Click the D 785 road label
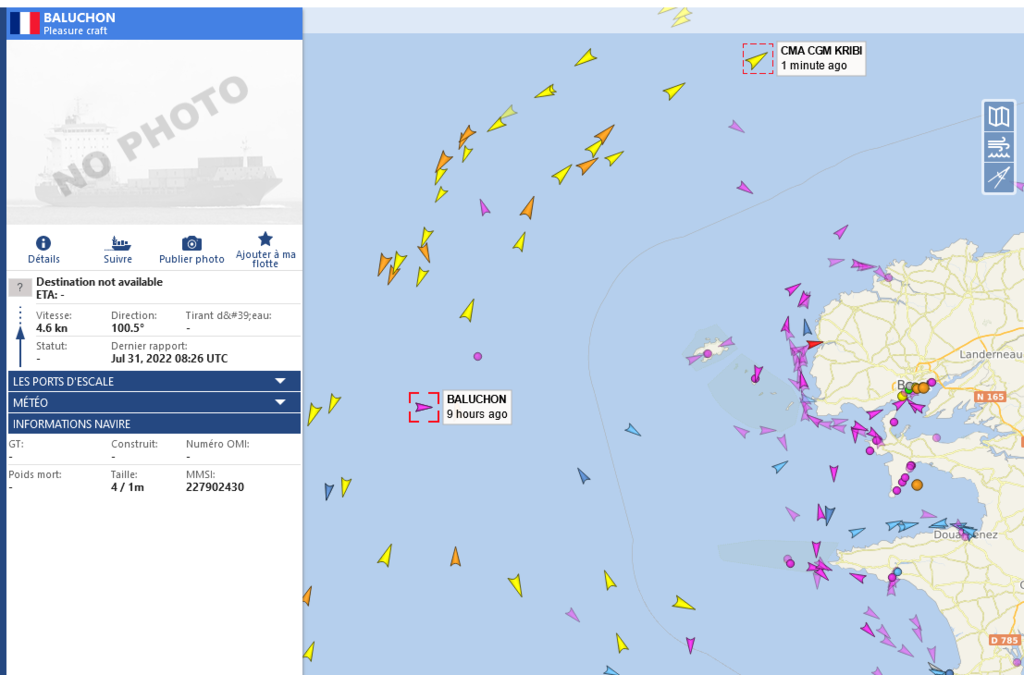Viewport: 1024px width, 675px height. point(1004,640)
